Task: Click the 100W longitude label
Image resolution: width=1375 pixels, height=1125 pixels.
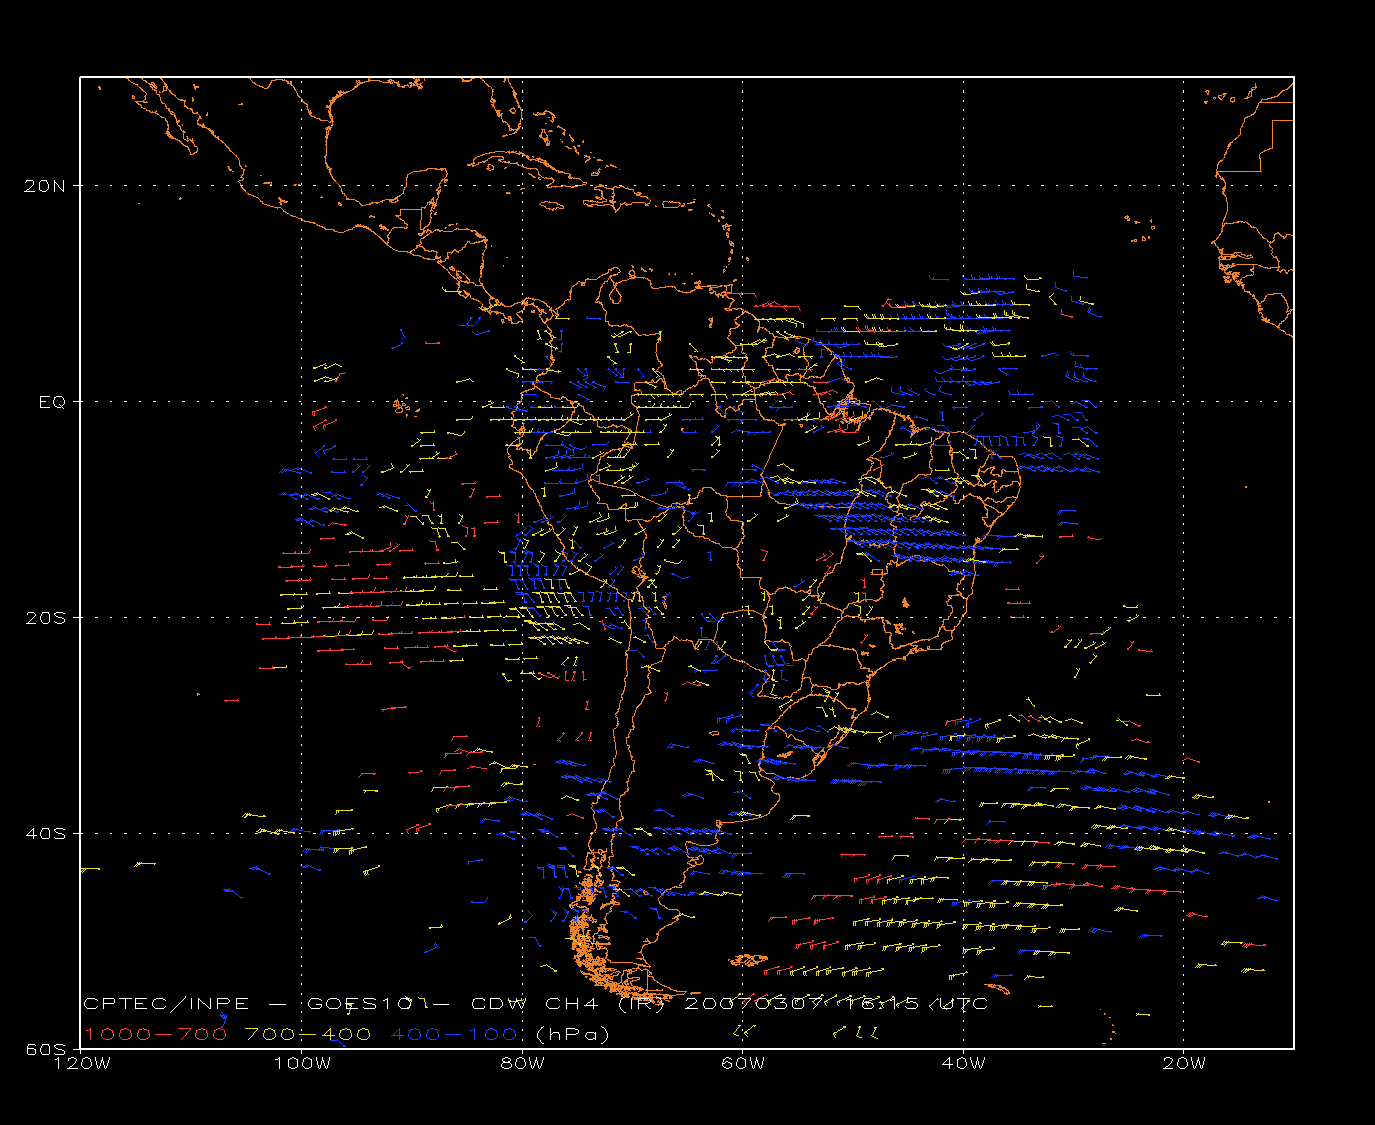Action: 302,1063
